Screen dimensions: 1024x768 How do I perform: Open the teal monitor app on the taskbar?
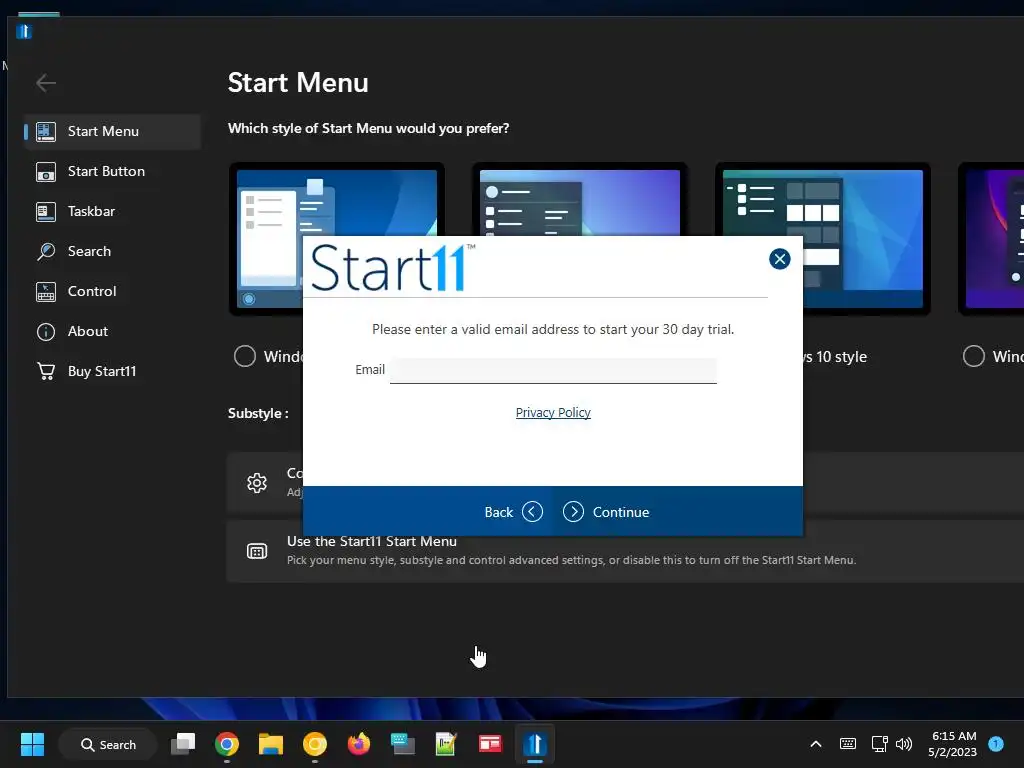coord(402,744)
